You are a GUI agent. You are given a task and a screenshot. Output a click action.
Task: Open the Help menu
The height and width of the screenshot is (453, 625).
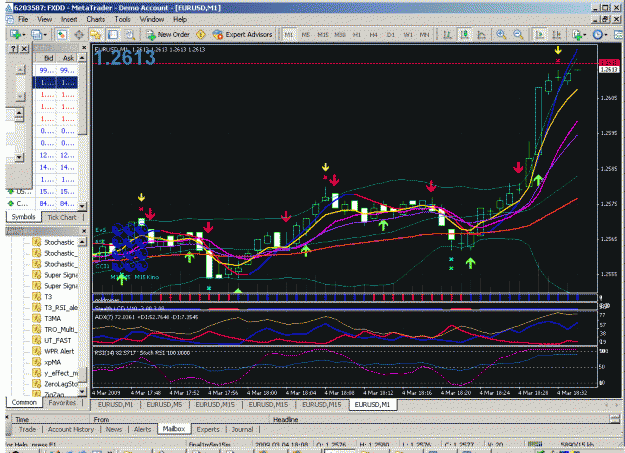click(180, 19)
